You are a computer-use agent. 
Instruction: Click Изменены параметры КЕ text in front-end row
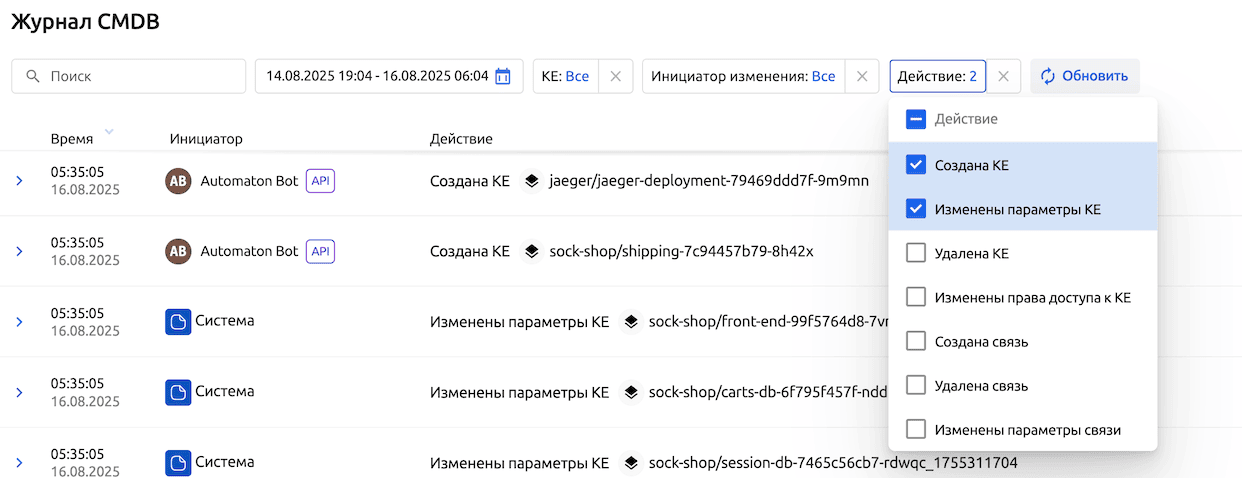519,322
